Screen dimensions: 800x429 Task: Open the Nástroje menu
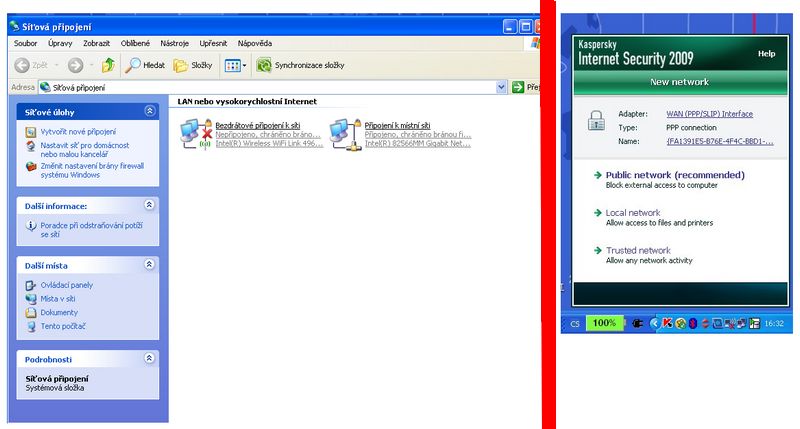(x=174, y=43)
